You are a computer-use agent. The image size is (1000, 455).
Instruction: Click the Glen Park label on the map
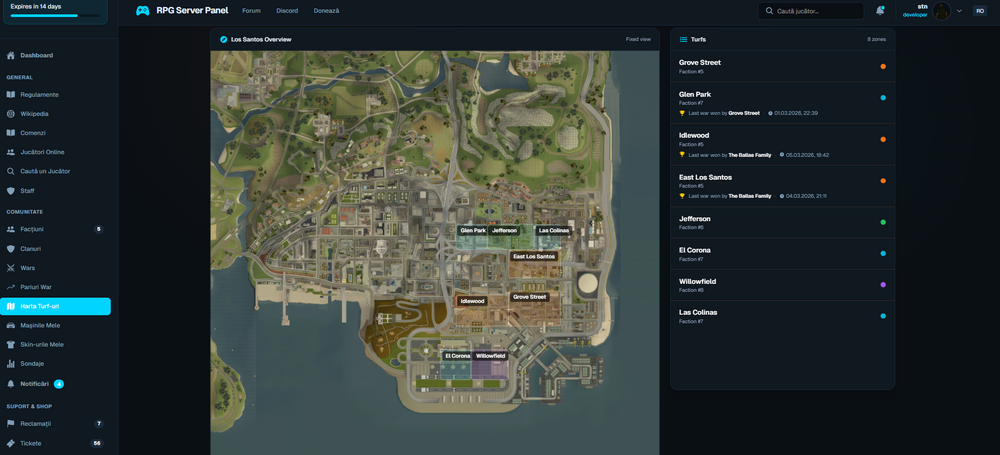point(473,230)
